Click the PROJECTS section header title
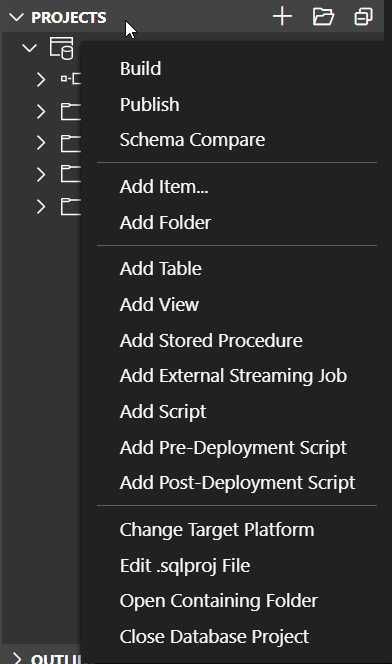This screenshot has width=392, height=664. (x=69, y=17)
